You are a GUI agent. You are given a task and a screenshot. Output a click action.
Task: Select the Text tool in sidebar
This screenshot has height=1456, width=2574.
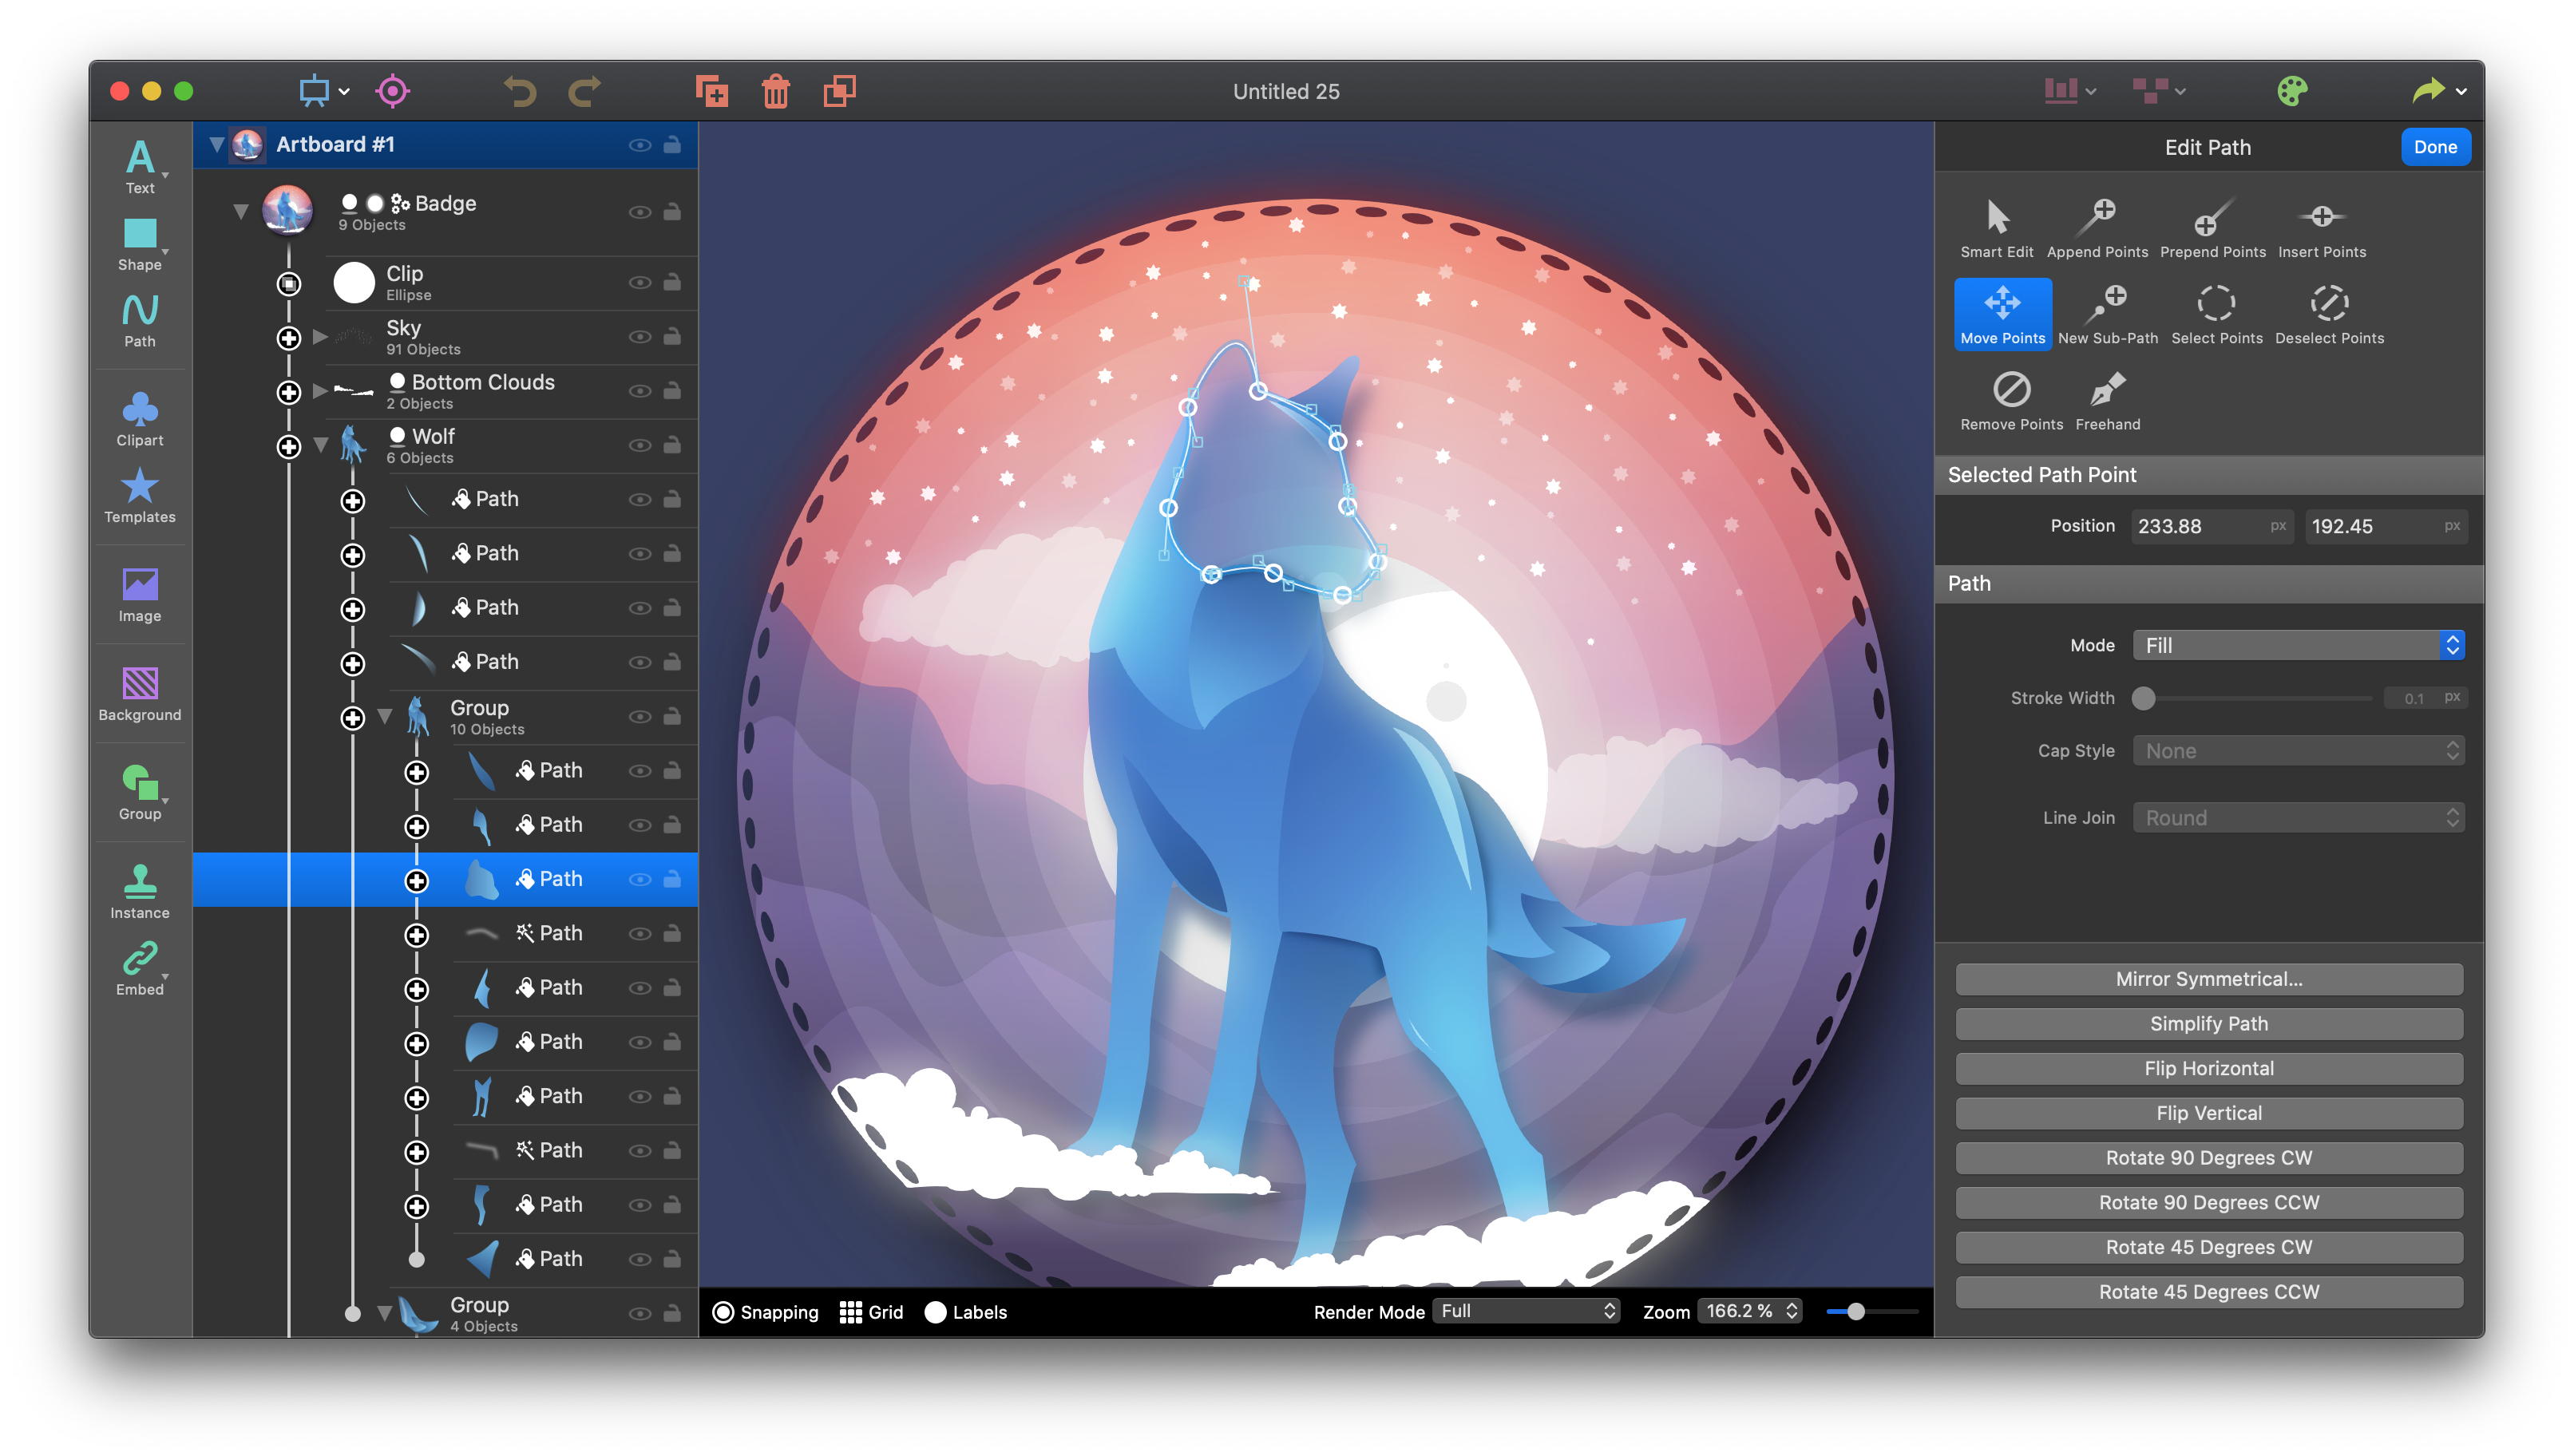coord(140,167)
